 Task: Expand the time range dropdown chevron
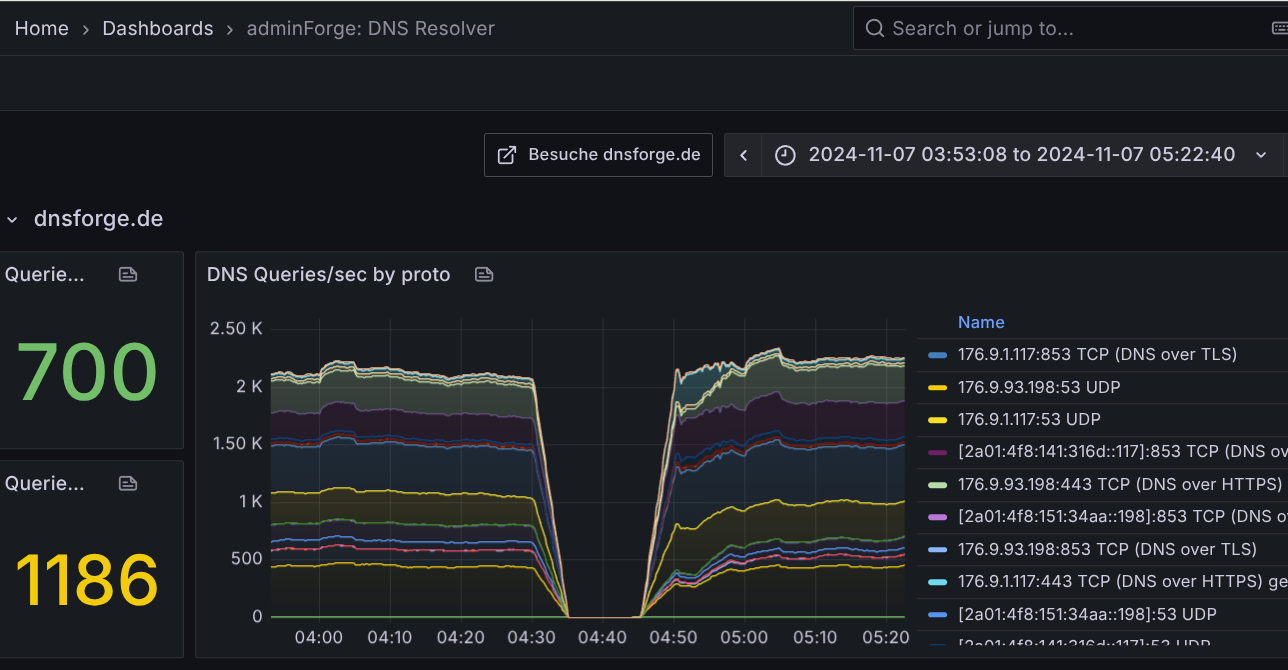[x=1261, y=155]
